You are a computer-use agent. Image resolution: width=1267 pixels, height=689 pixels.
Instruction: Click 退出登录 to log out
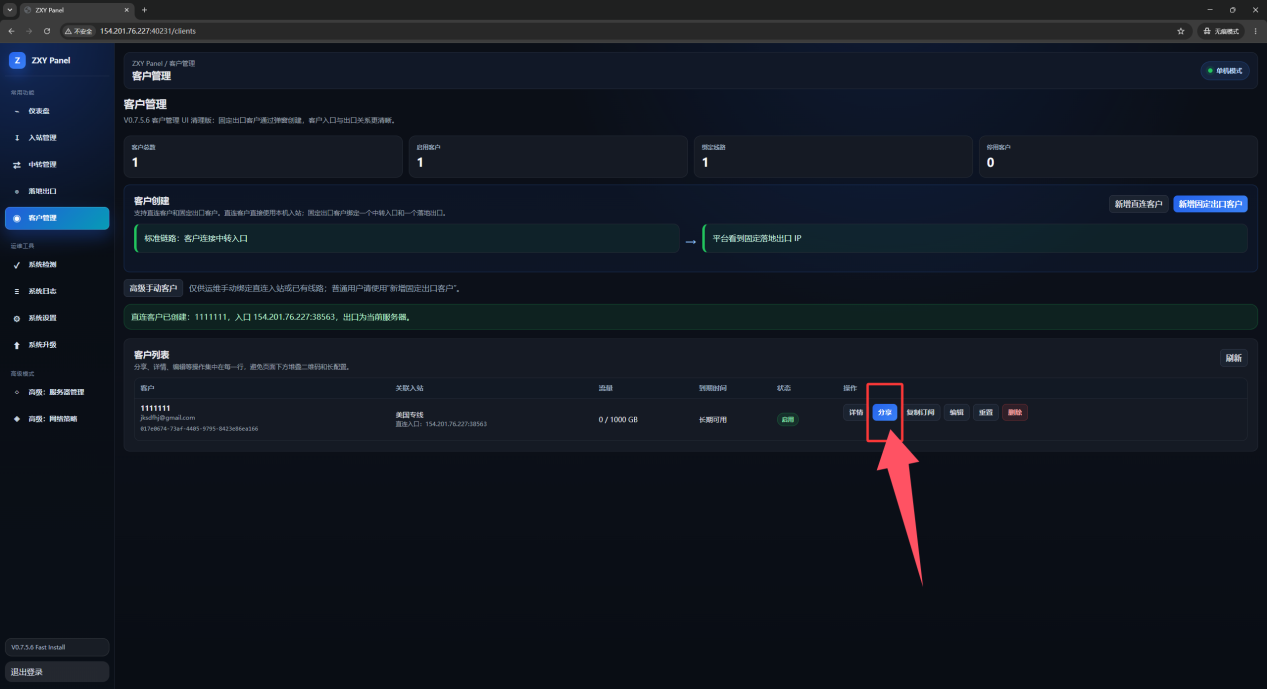[x=57, y=672]
